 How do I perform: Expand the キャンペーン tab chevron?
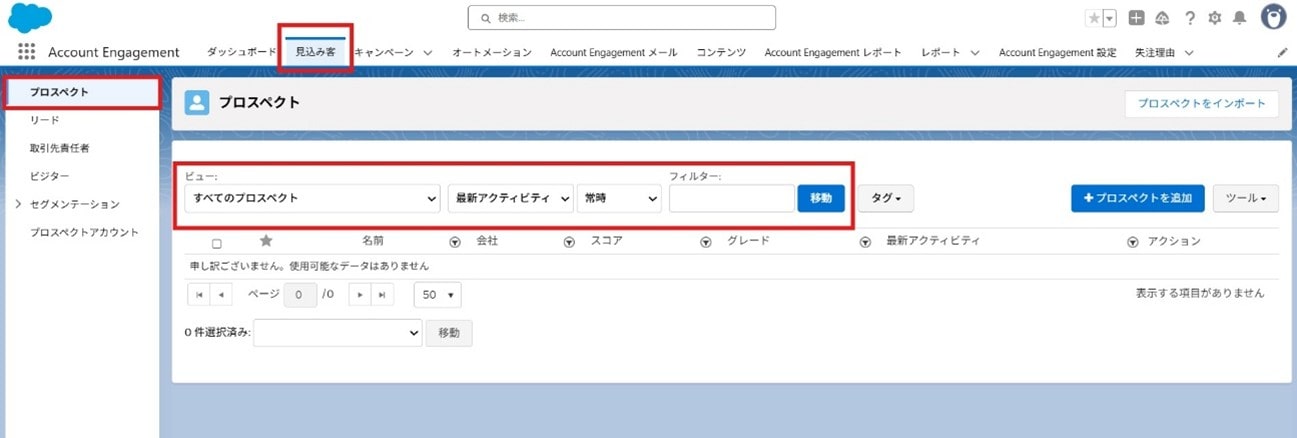pyautogui.click(x=427, y=52)
